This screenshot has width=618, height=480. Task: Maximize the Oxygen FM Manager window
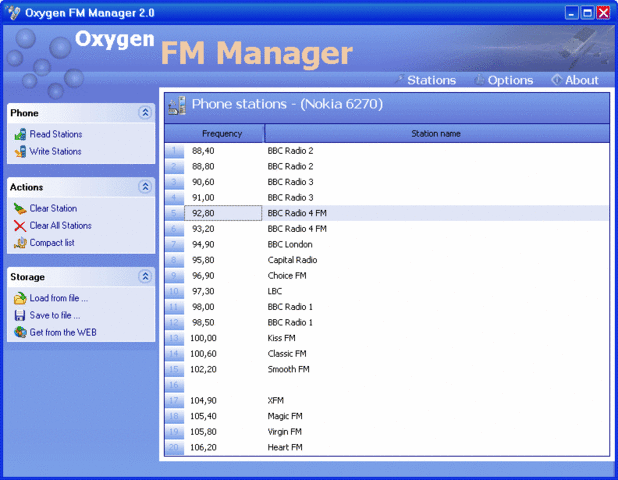point(587,13)
